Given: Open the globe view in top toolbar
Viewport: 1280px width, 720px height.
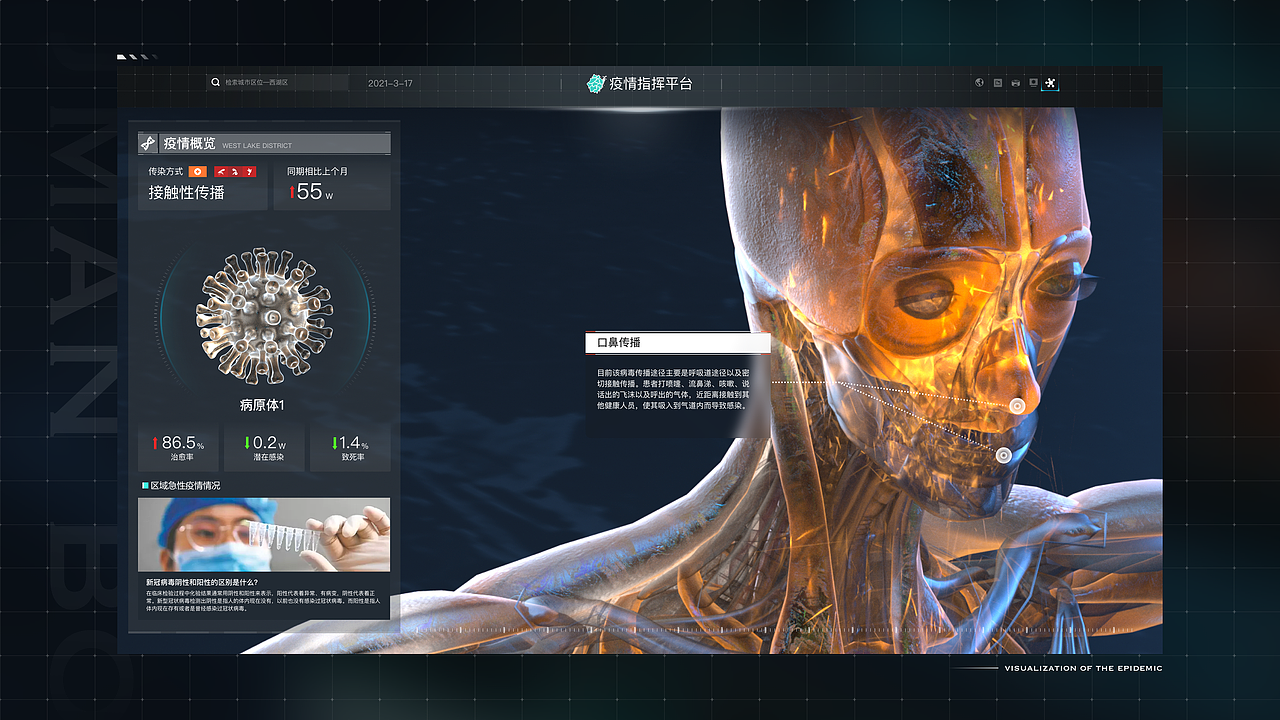Looking at the screenshot, I should tap(980, 83).
